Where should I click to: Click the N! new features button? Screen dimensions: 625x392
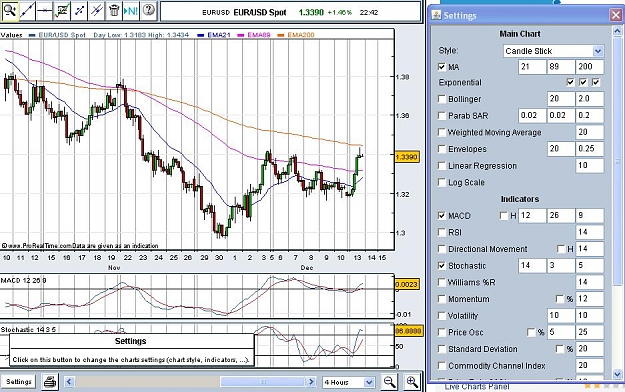[x=131, y=11]
